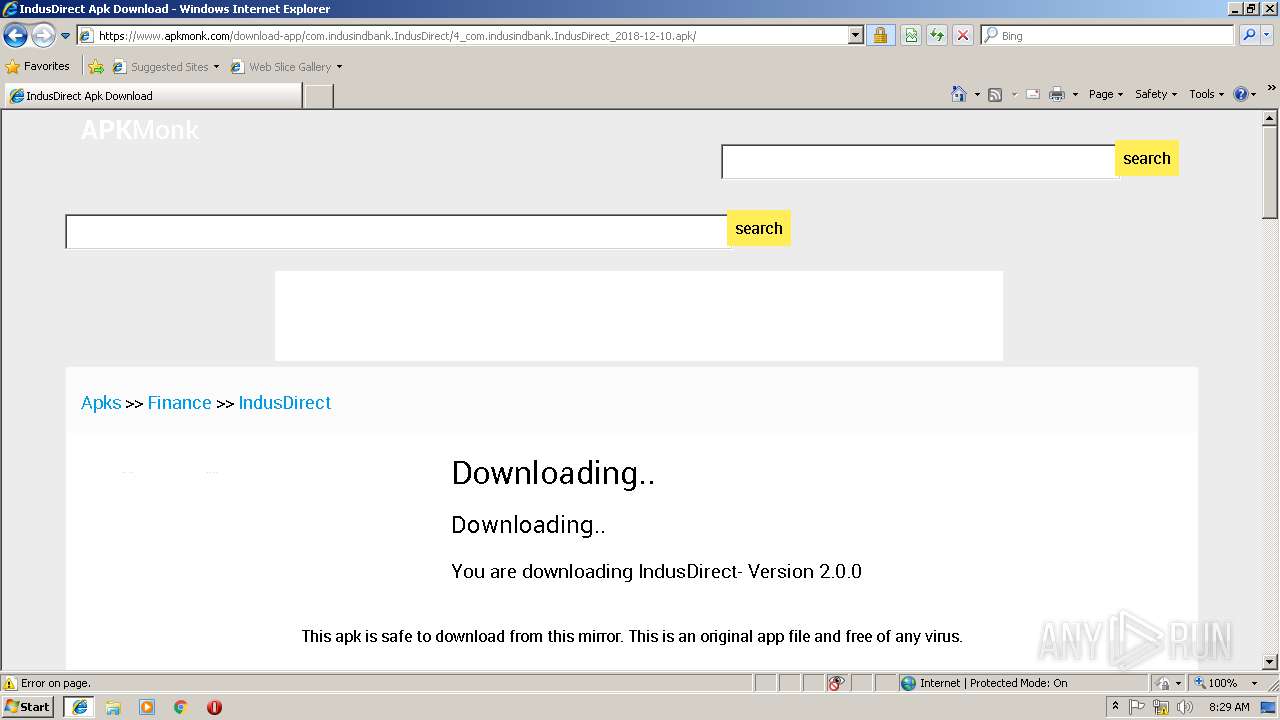Open the Tools menu

coord(1207,94)
